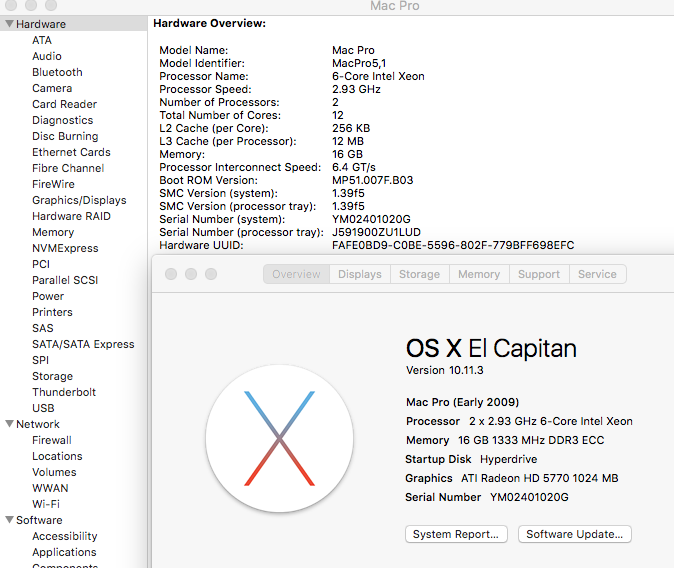The image size is (674, 568).
Task: Open SAS entry in sidebar
Action: click(x=43, y=328)
